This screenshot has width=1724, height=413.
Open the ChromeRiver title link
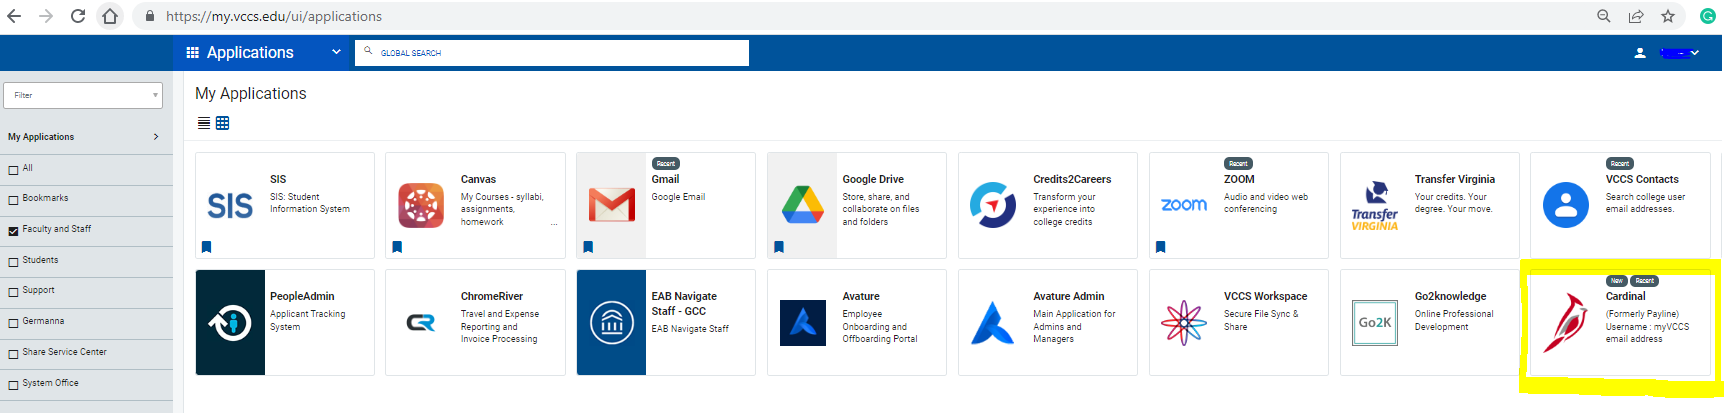click(492, 297)
